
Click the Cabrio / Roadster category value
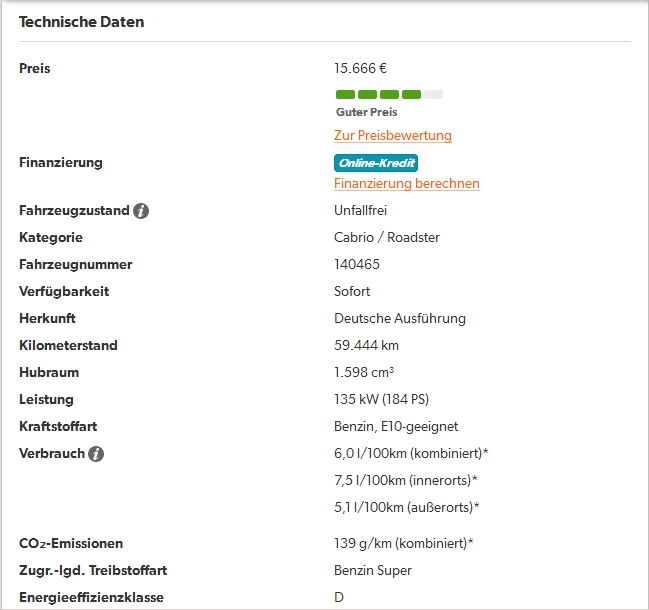click(386, 238)
